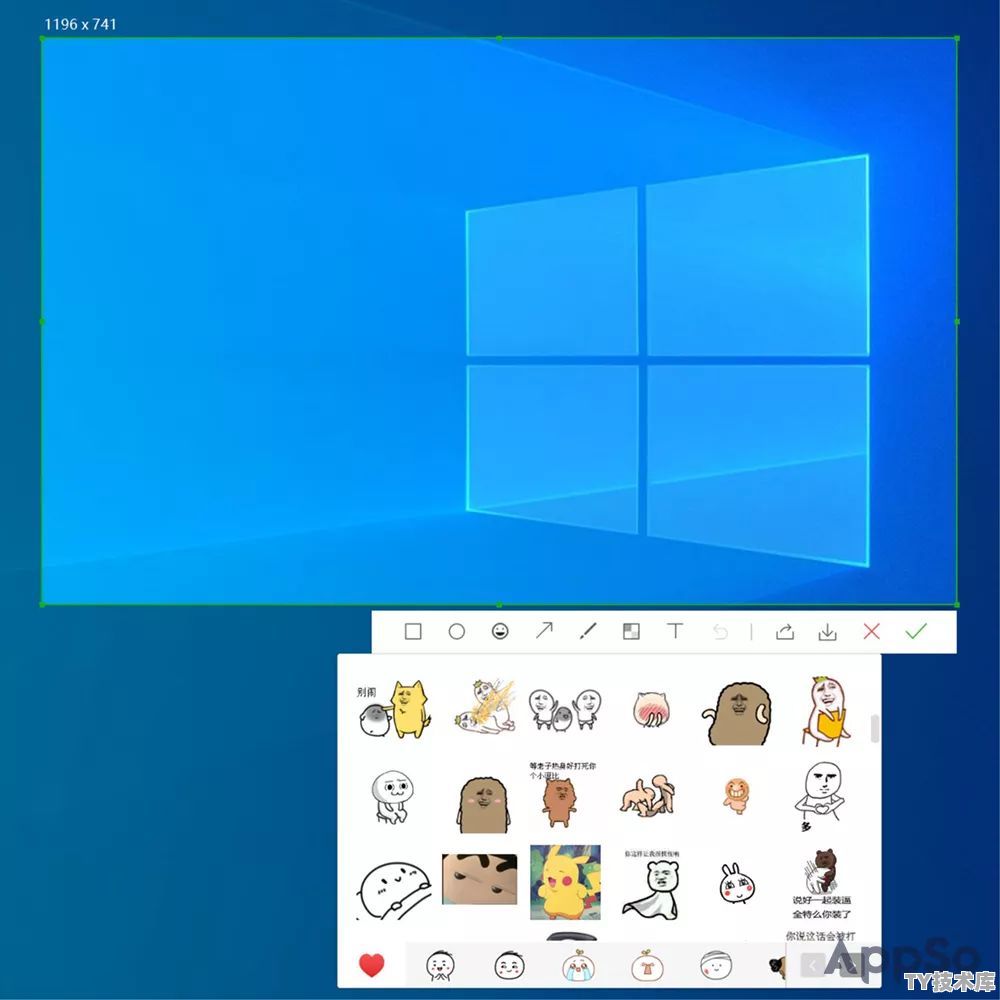This screenshot has height=1000, width=1000.
Task: Open the sticker pack tab with crying sprout character
Action: 578,965
